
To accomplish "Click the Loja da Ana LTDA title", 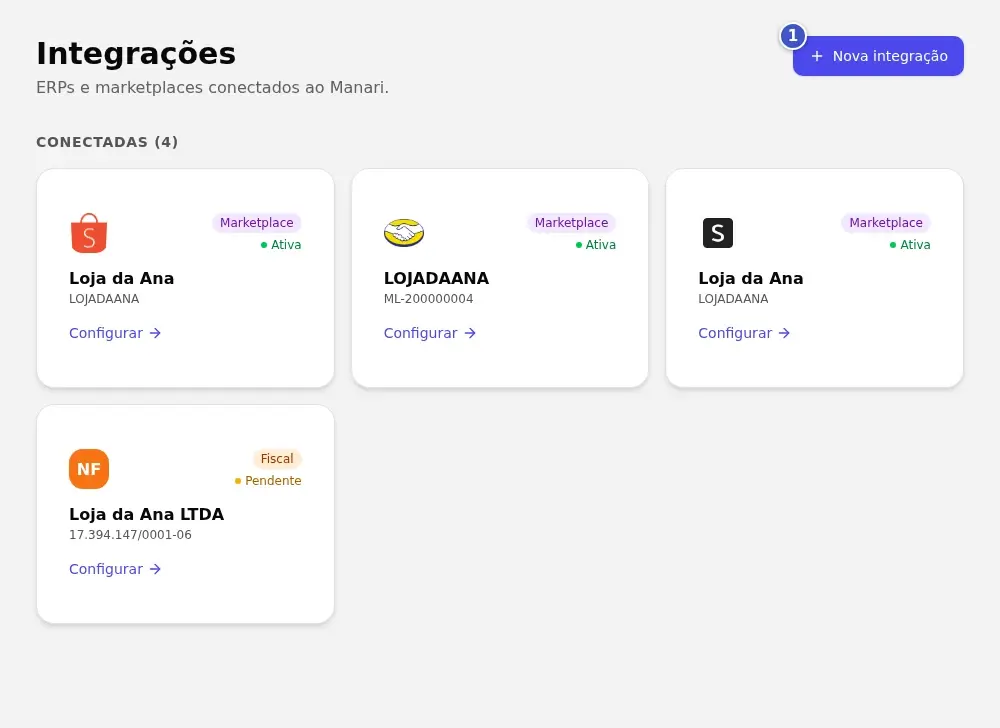I will pos(147,514).
